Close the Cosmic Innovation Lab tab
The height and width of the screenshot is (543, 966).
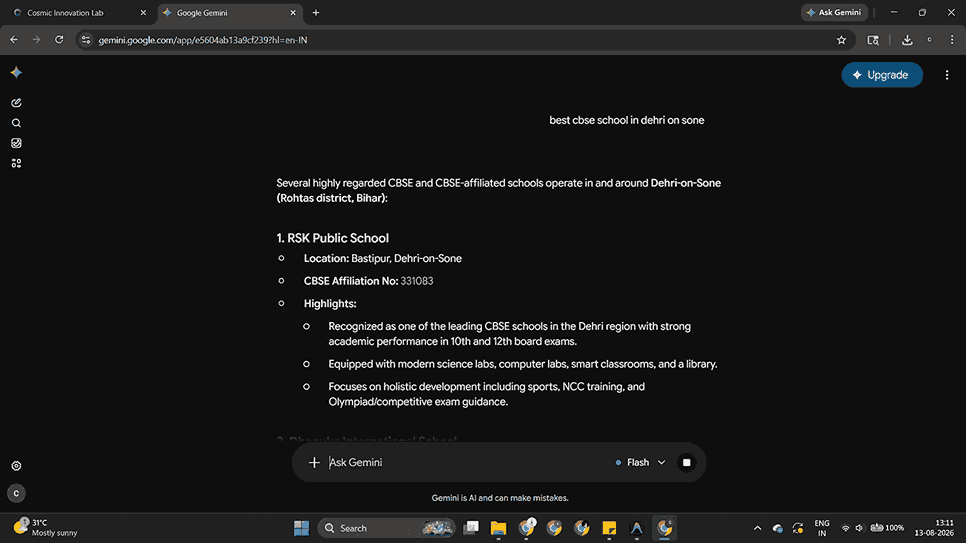(x=143, y=12)
